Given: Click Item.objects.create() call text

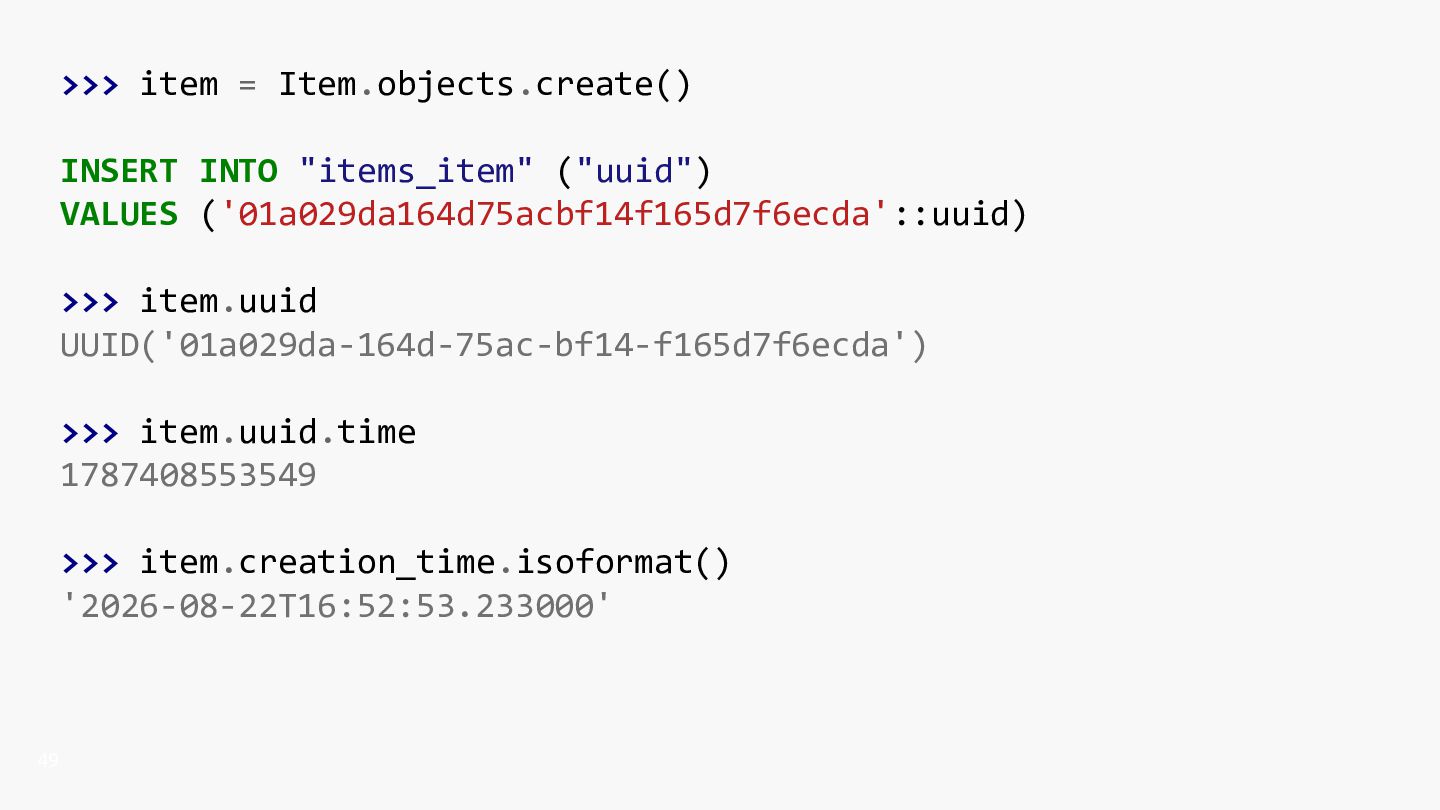Looking at the screenshot, I should pyautogui.click(x=485, y=85).
